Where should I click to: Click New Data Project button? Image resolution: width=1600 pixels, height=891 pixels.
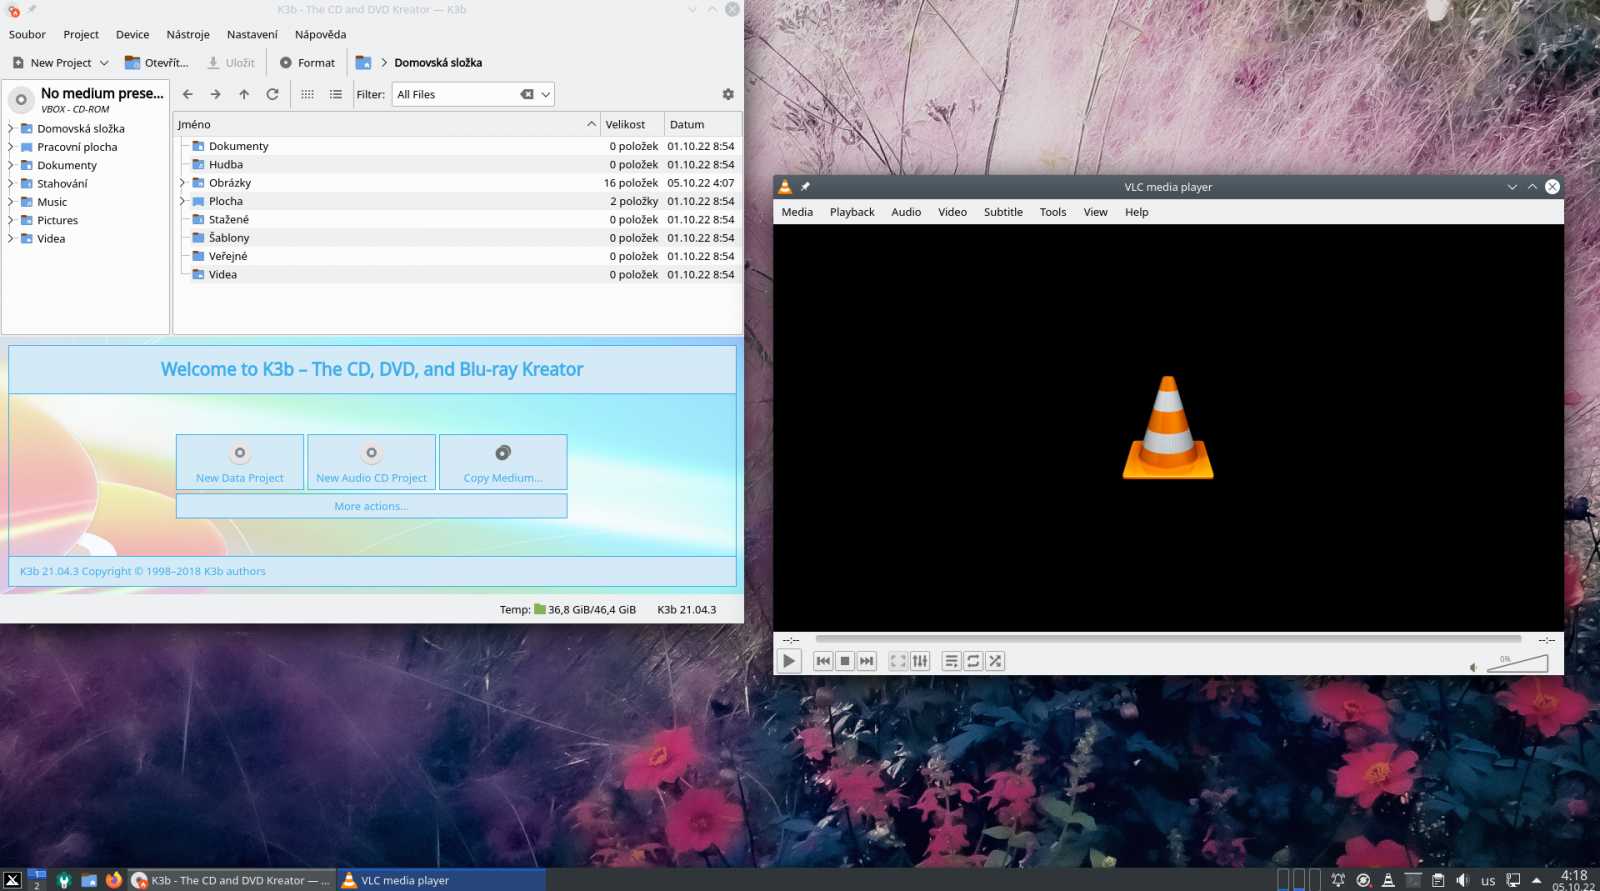240,462
